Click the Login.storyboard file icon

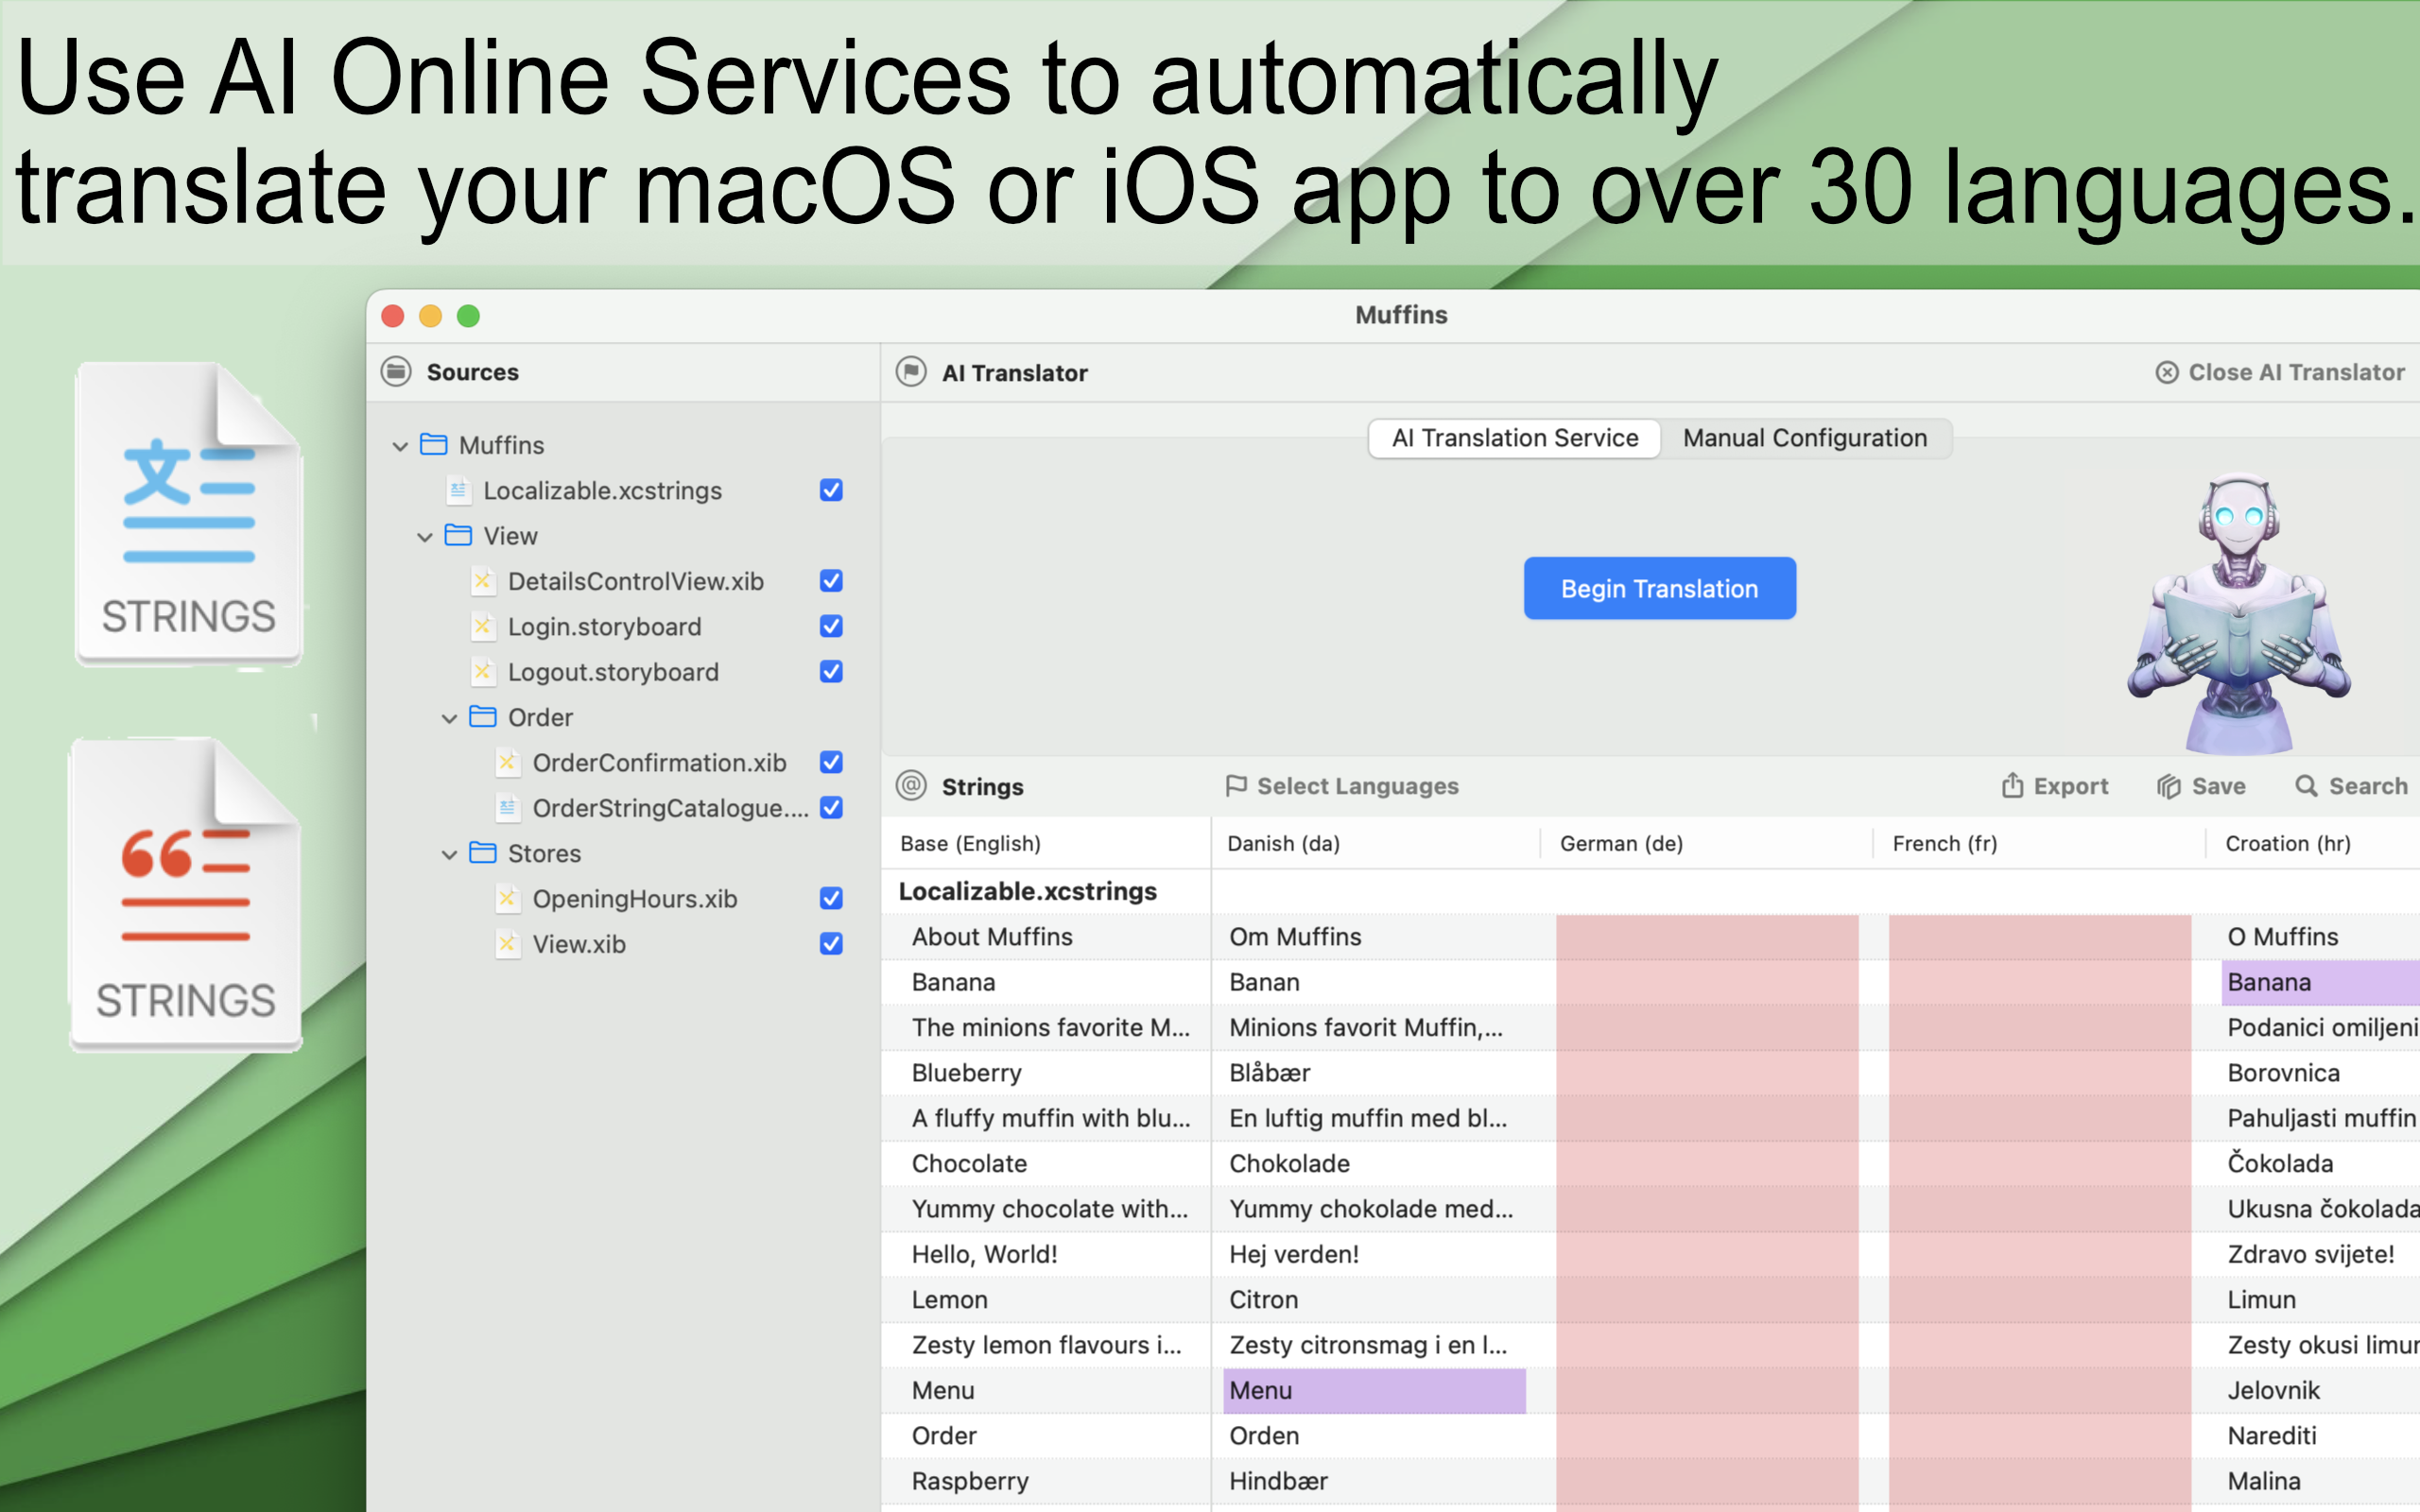click(483, 626)
